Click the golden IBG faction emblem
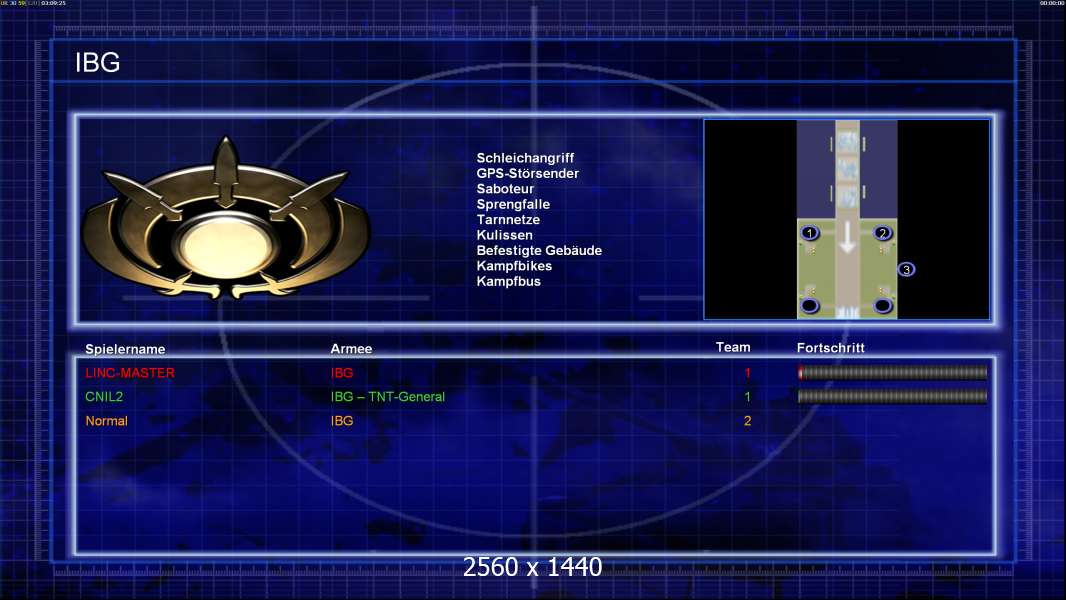The height and width of the screenshot is (600, 1066). coord(226,219)
